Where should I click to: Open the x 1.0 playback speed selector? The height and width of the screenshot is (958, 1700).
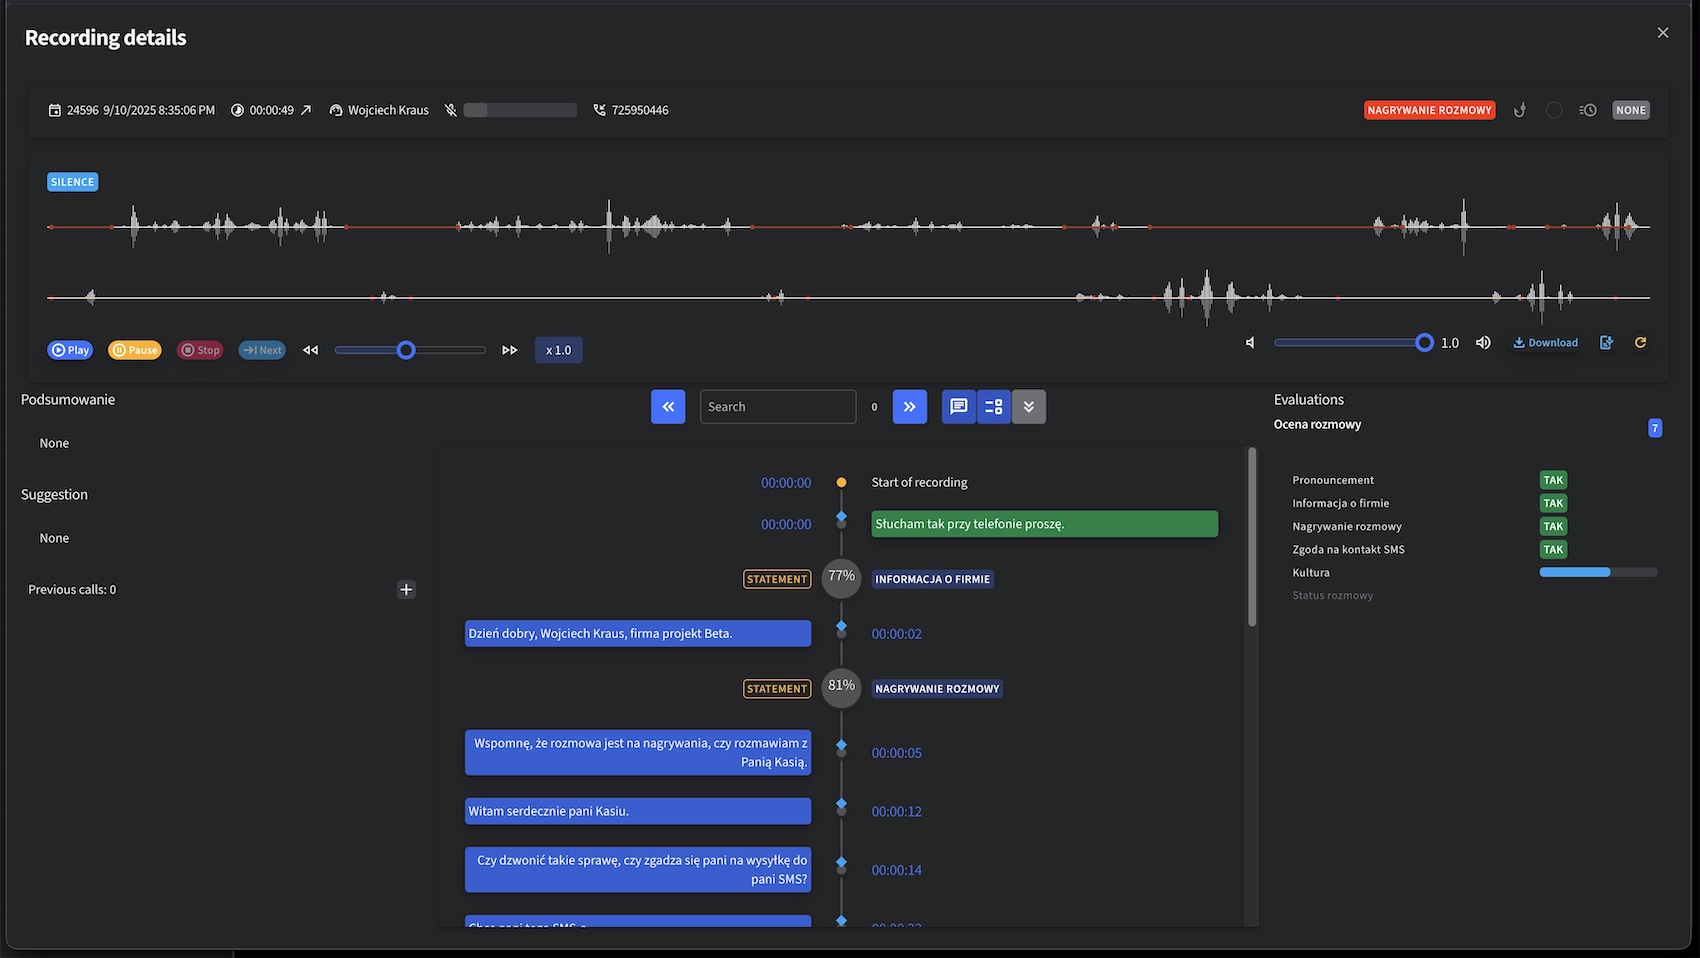coord(558,350)
